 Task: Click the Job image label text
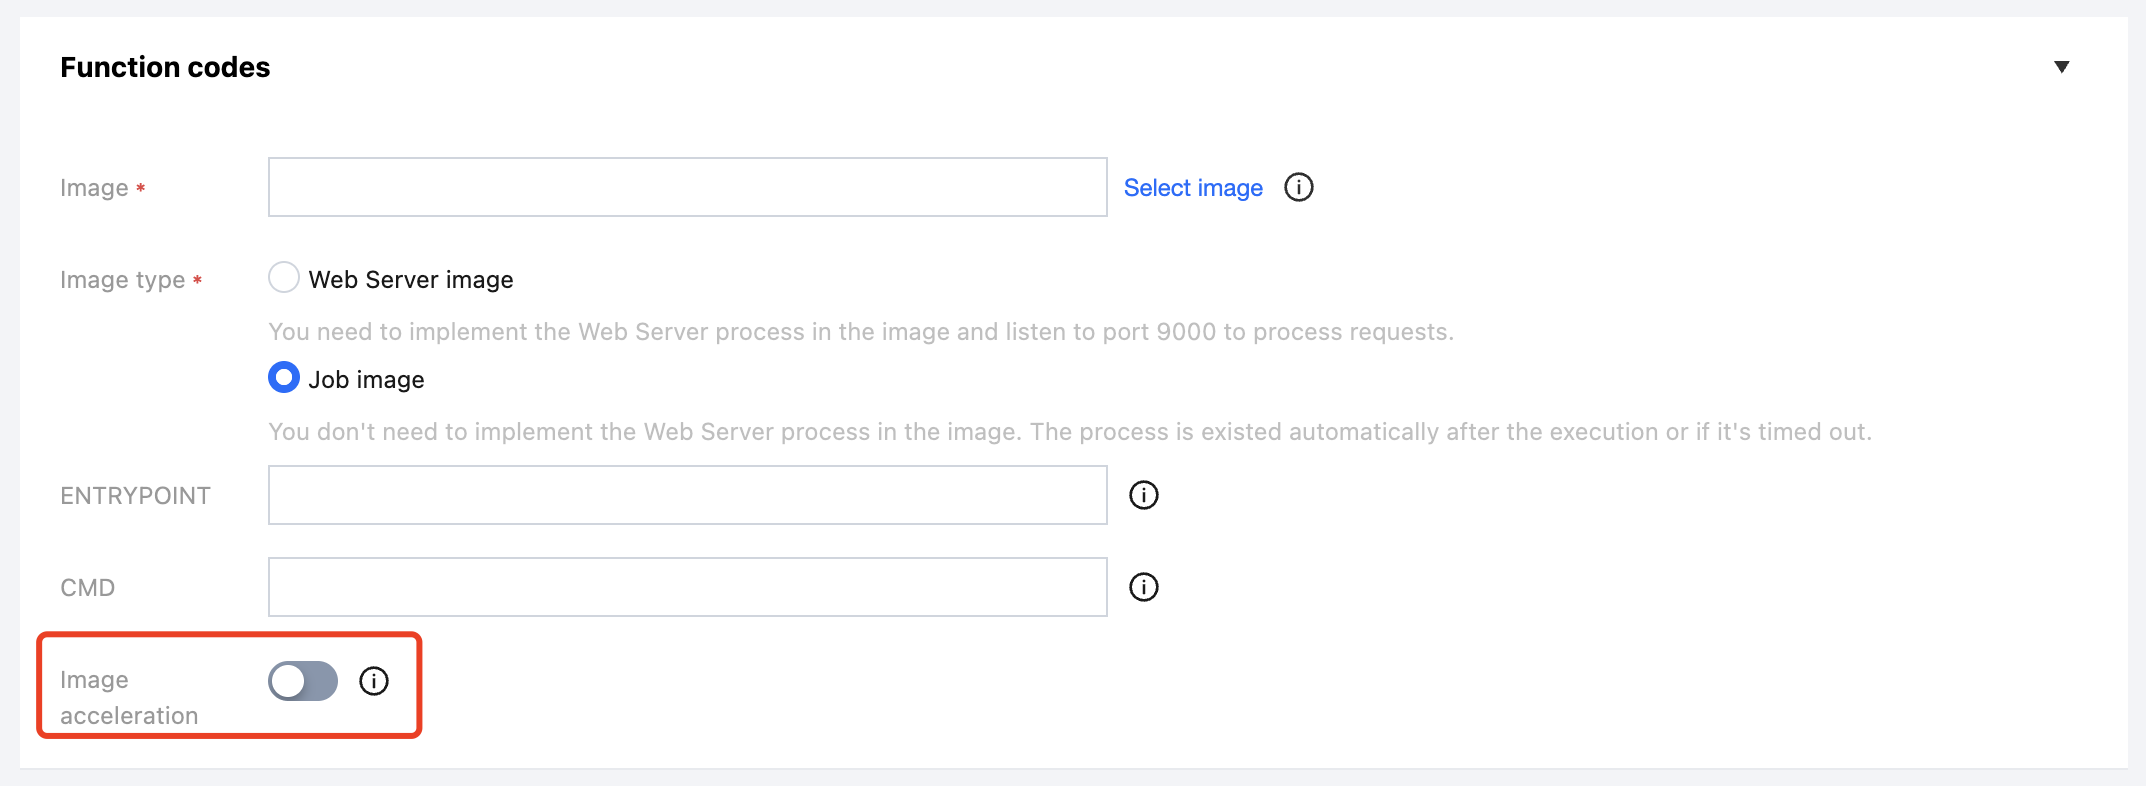click(366, 380)
